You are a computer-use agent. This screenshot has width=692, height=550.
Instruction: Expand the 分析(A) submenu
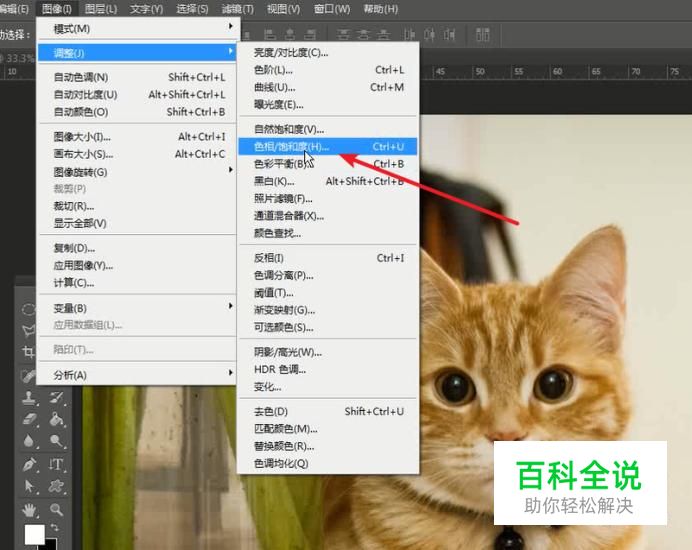point(138,375)
